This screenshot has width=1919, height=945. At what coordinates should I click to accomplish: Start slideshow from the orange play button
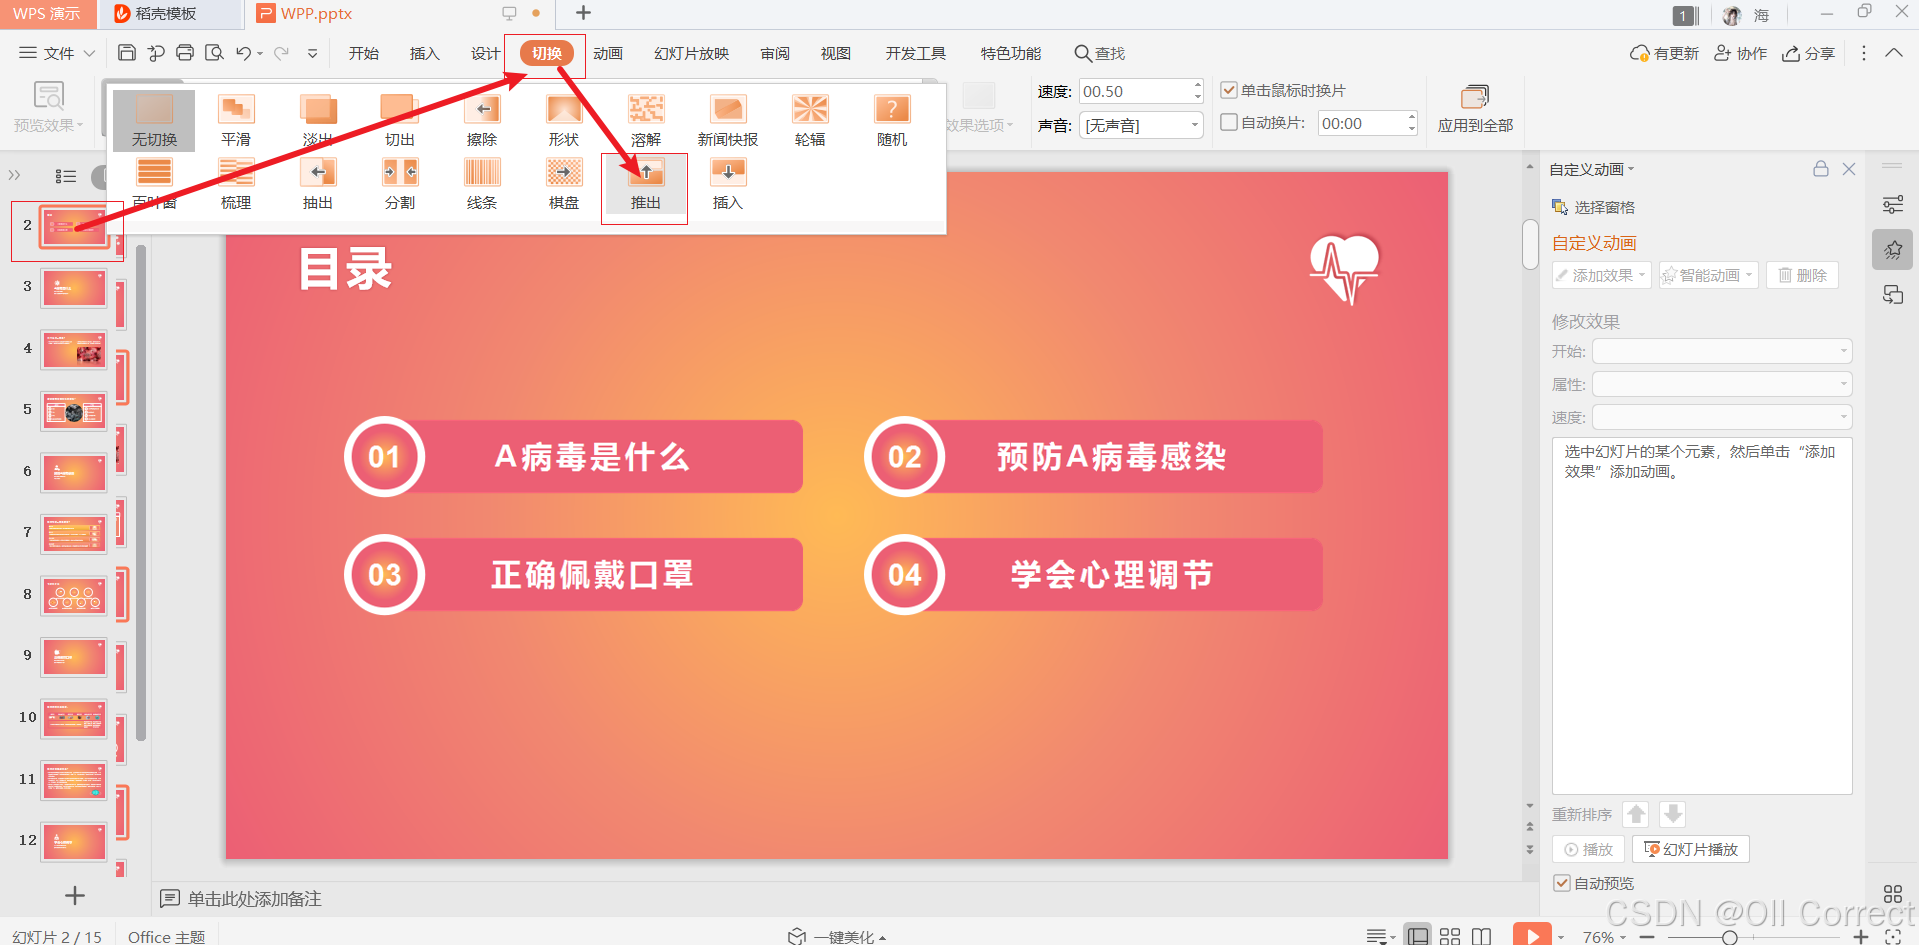coord(1532,936)
